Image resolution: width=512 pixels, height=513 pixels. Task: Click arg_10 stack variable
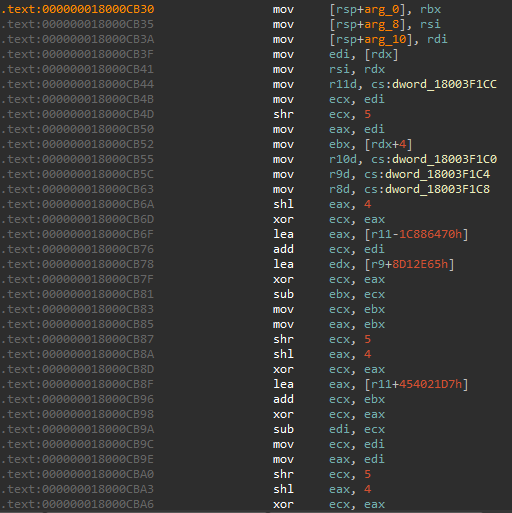point(385,39)
